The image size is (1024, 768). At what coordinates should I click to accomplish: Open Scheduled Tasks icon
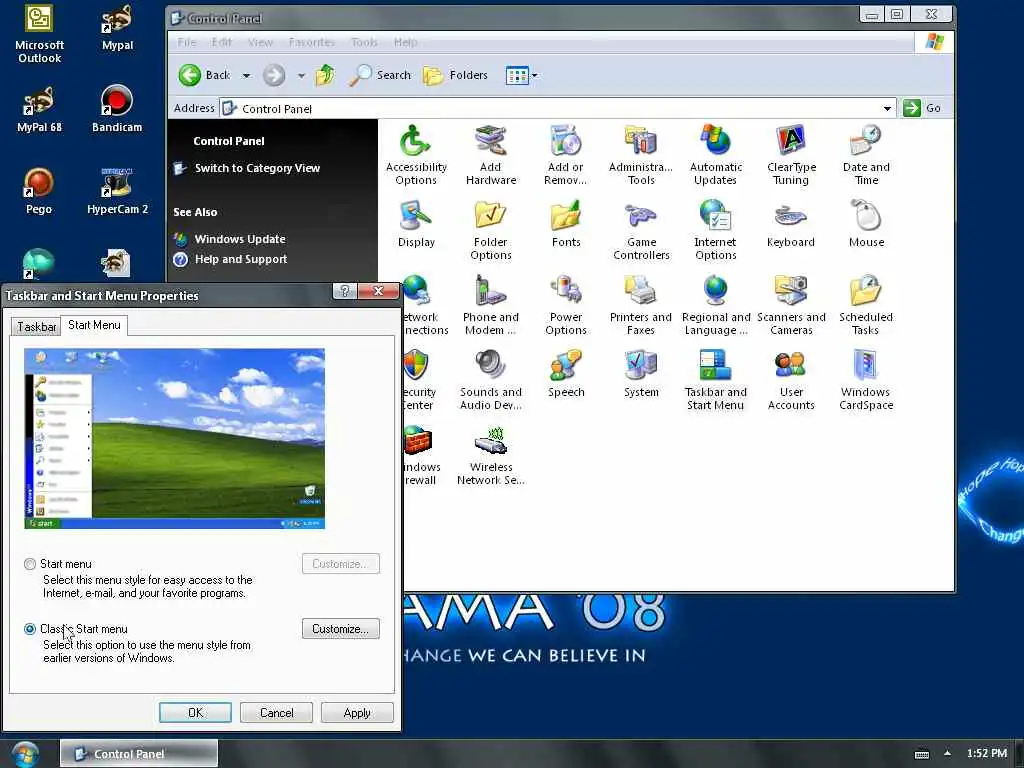866,306
